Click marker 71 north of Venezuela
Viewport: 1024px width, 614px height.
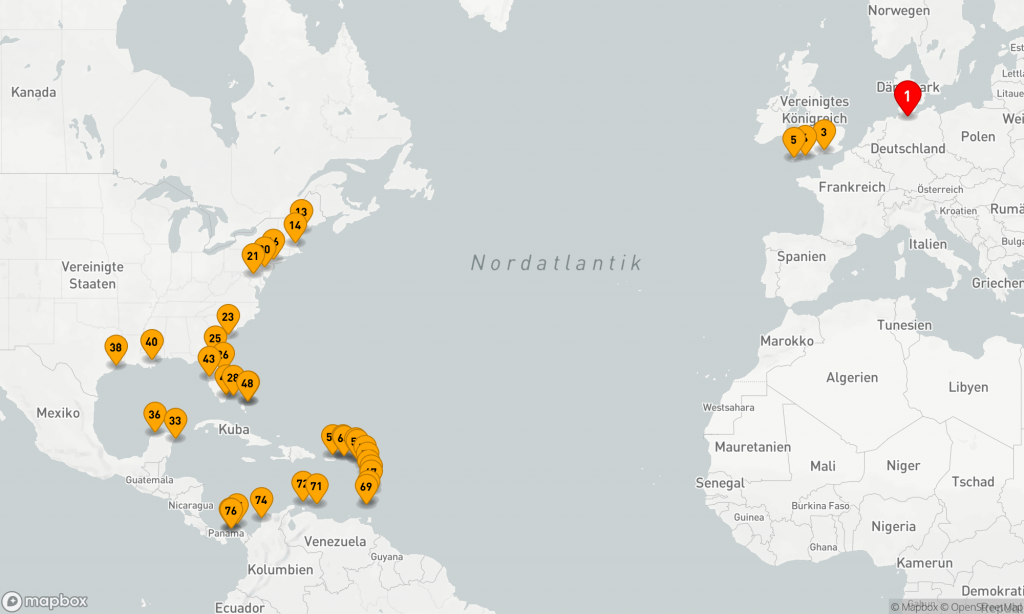[x=317, y=487]
